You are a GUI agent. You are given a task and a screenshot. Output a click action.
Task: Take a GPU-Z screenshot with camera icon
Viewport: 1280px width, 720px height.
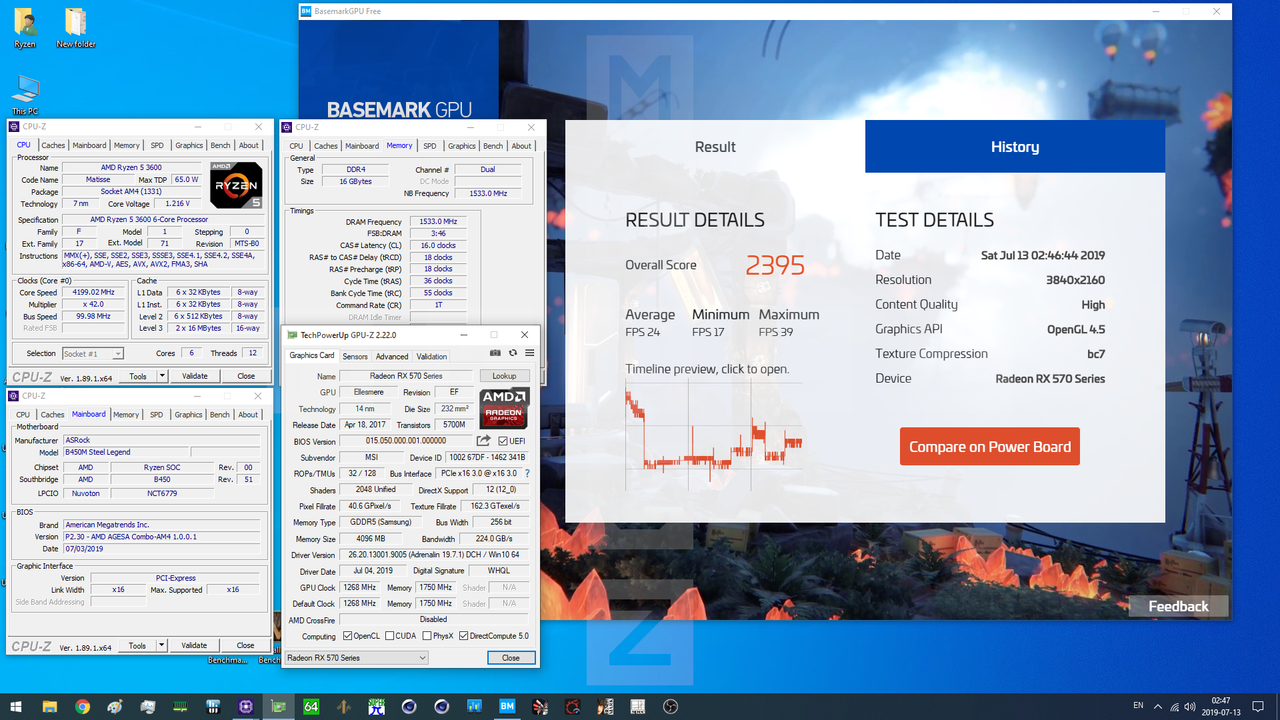click(x=495, y=353)
